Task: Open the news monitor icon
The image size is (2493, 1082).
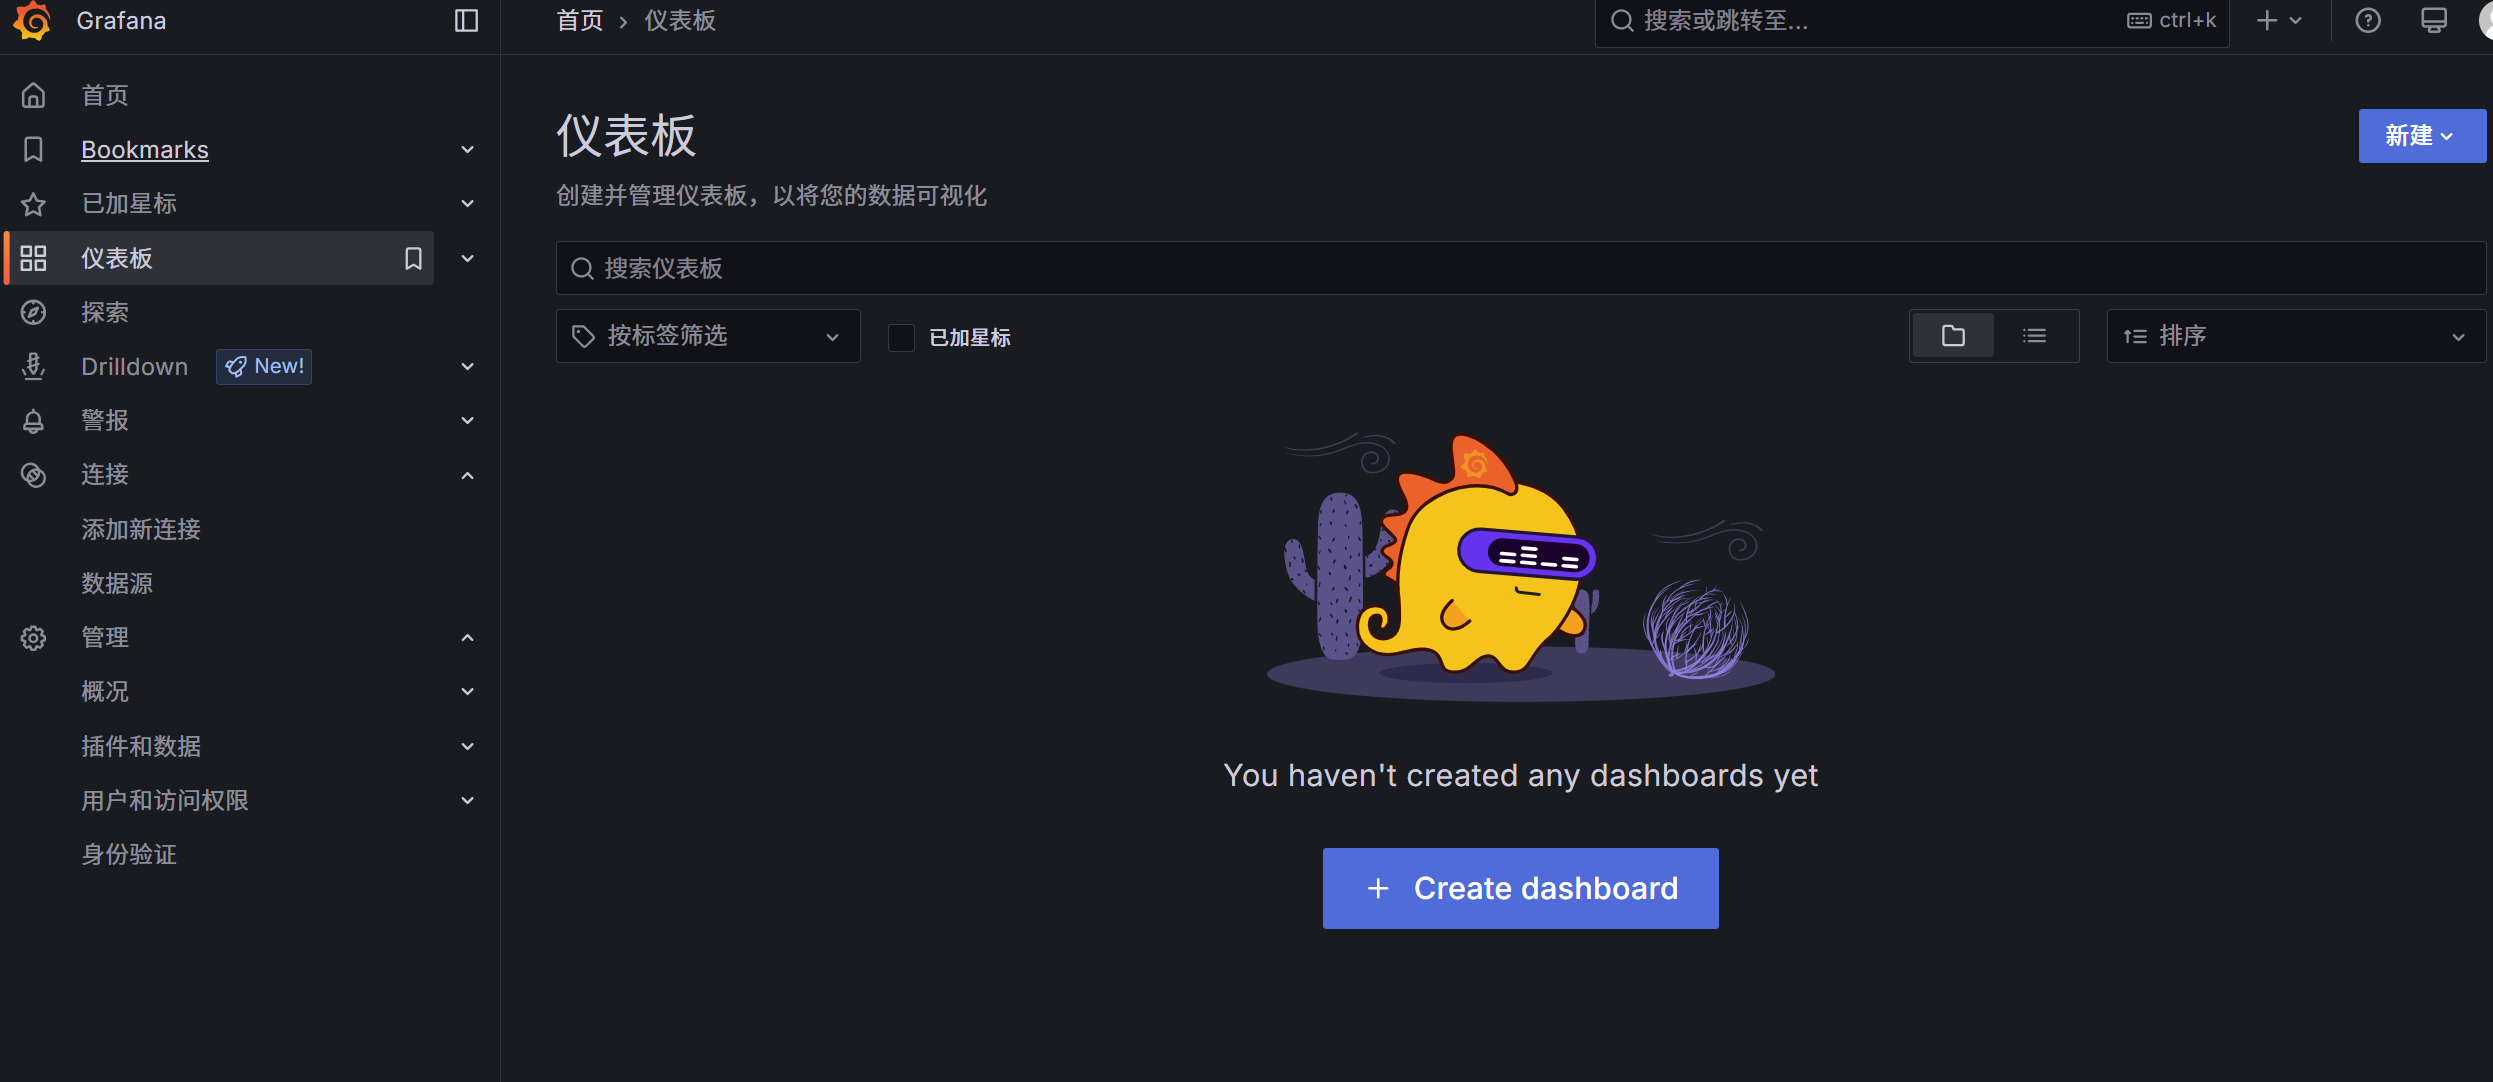Action: tap(2434, 20)
